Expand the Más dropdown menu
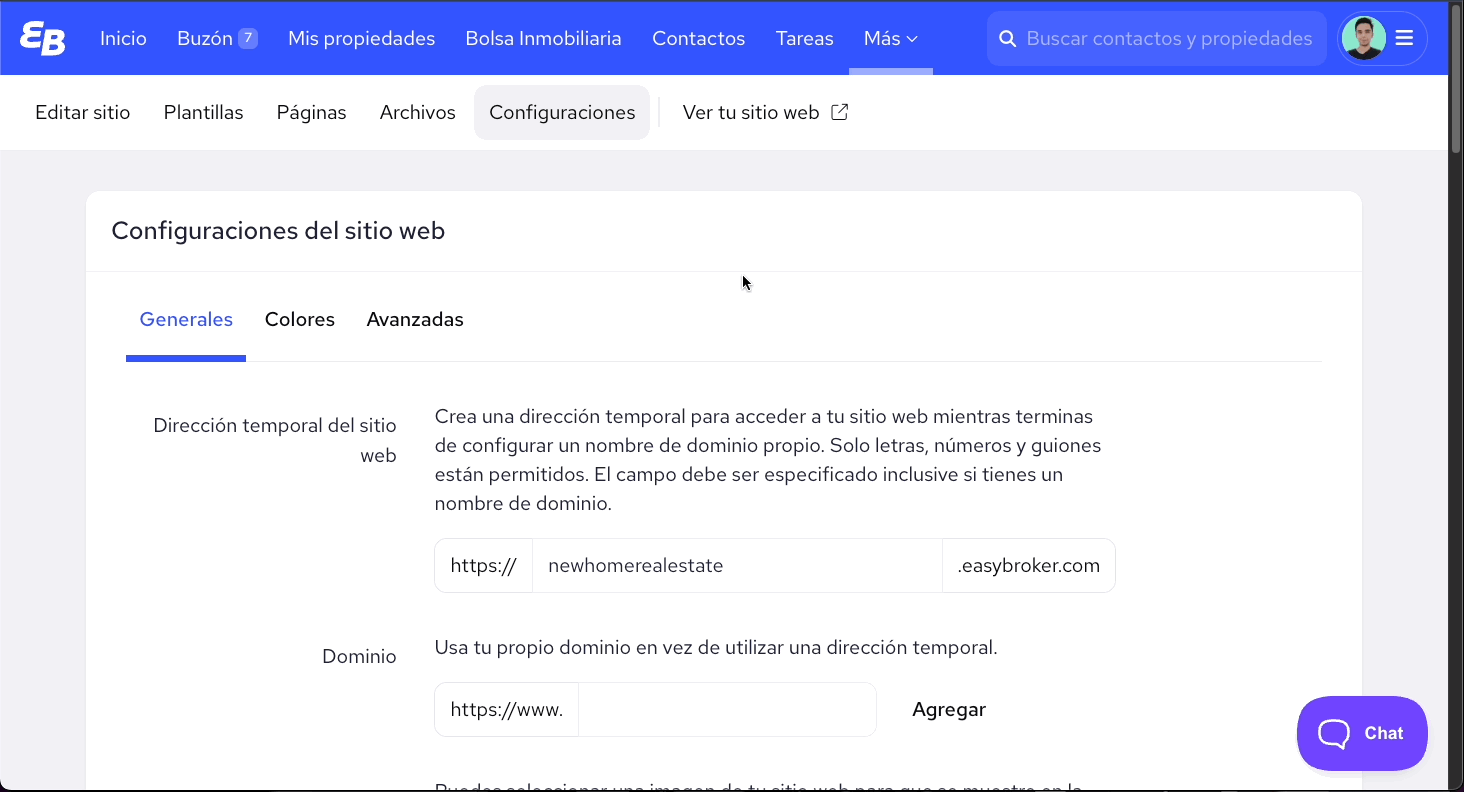The width and height of the screenshot is (1464, 792). pos(891,38)
